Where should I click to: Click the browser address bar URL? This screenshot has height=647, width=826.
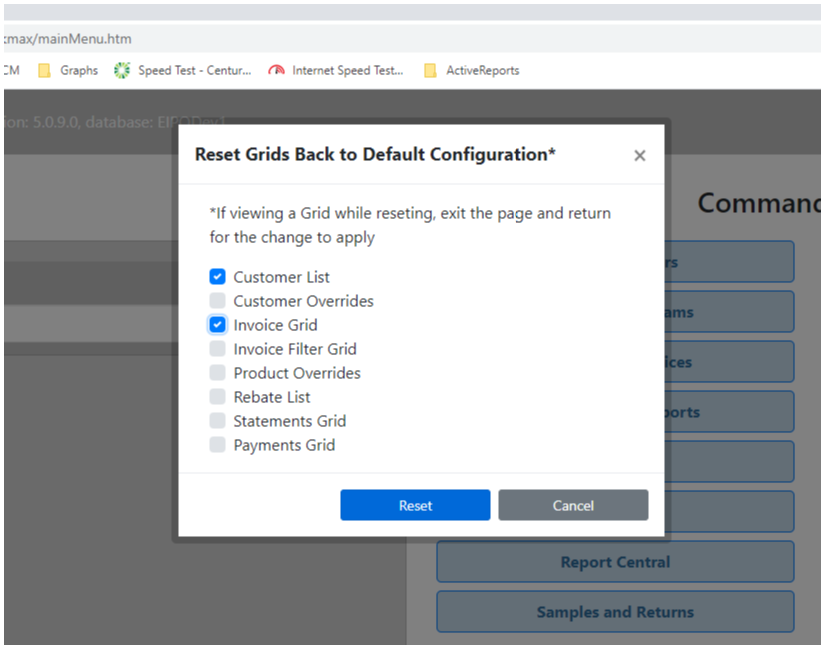(x=68, y=39)
